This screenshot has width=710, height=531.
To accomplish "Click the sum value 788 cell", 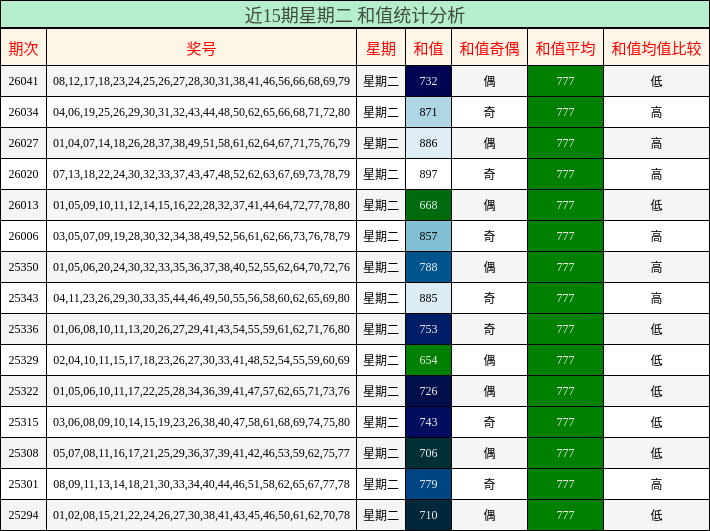I will [x=428, y=267].
